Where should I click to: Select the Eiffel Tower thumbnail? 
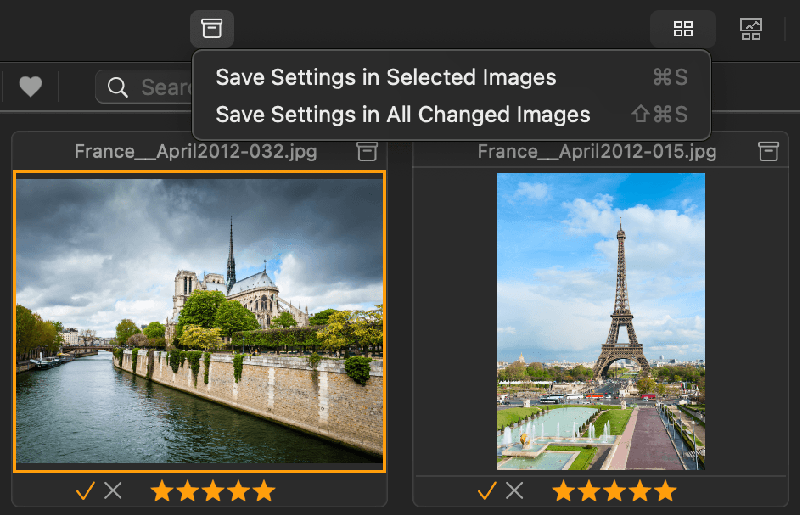(601, 322)
